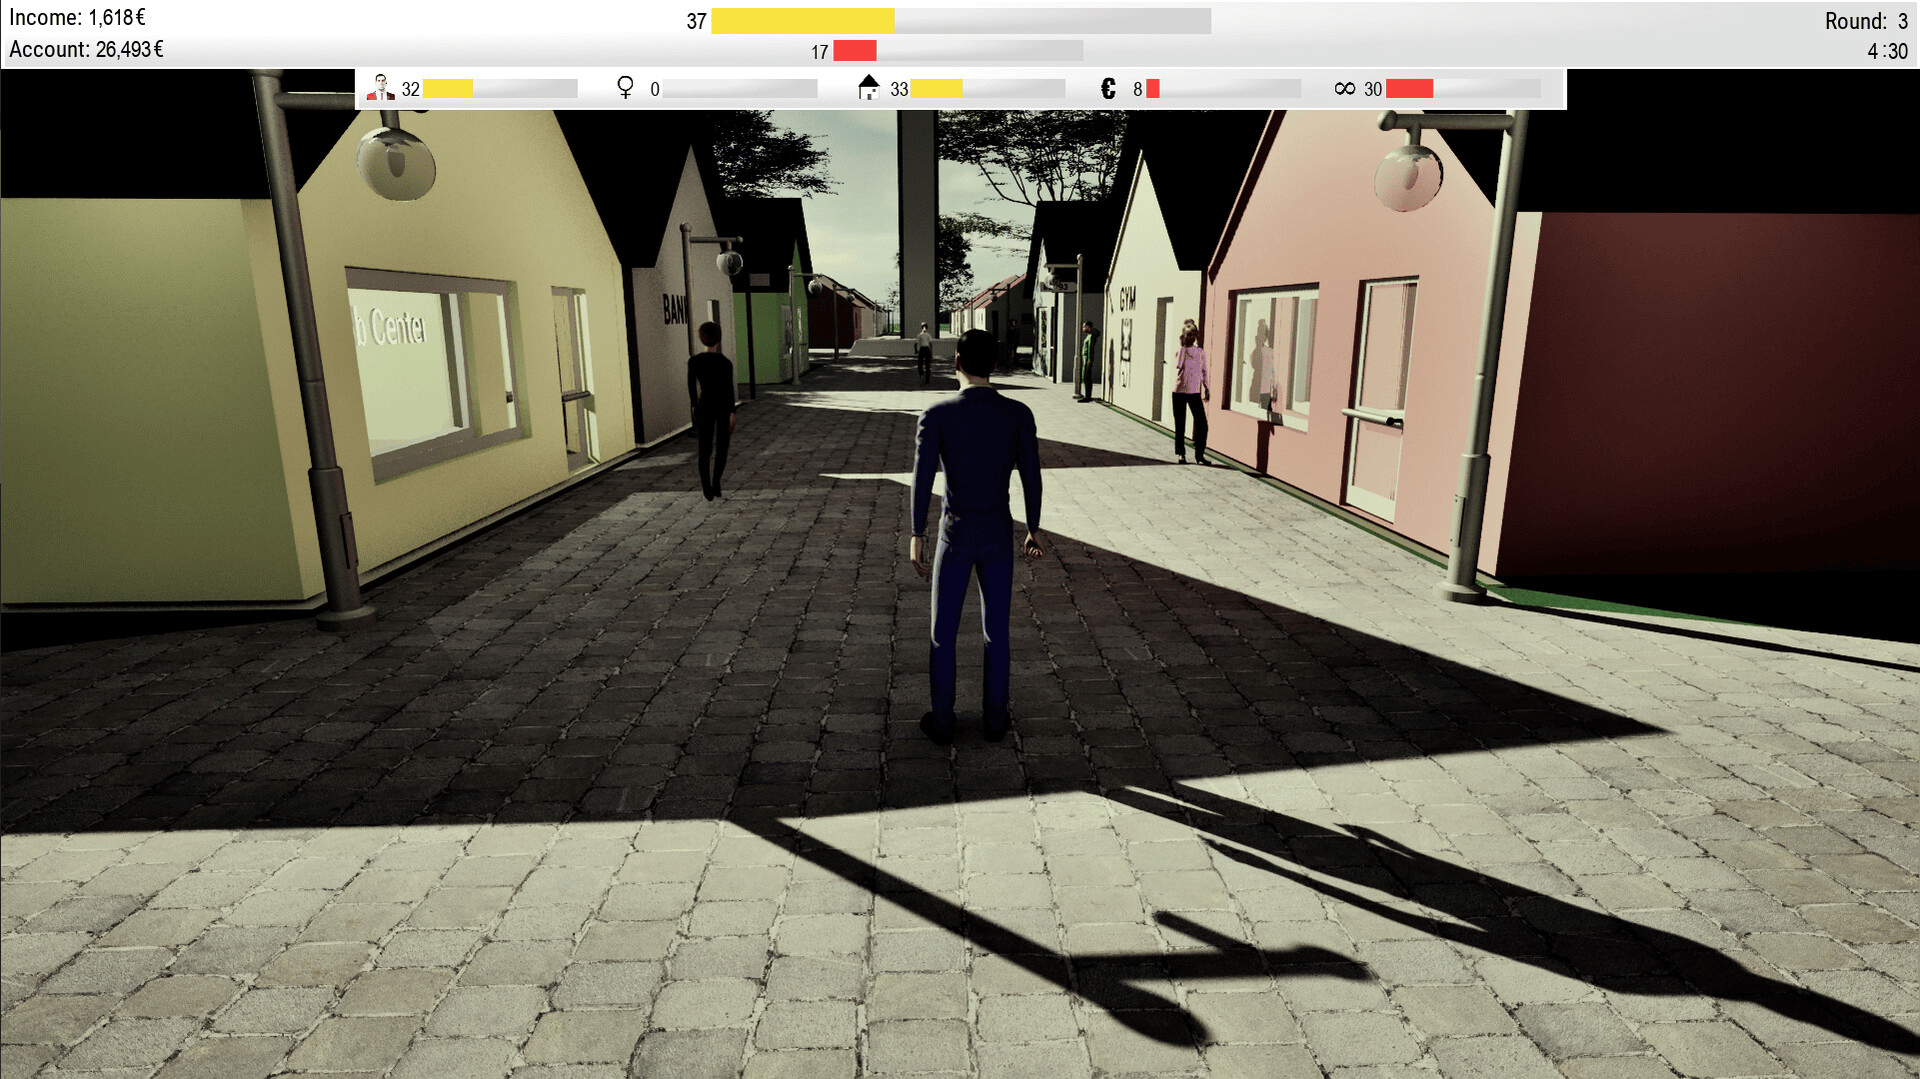Viewport: 1920px width, 1079px height.
Task: Click the female symbol relationship icon
Action: pos(625,88)
